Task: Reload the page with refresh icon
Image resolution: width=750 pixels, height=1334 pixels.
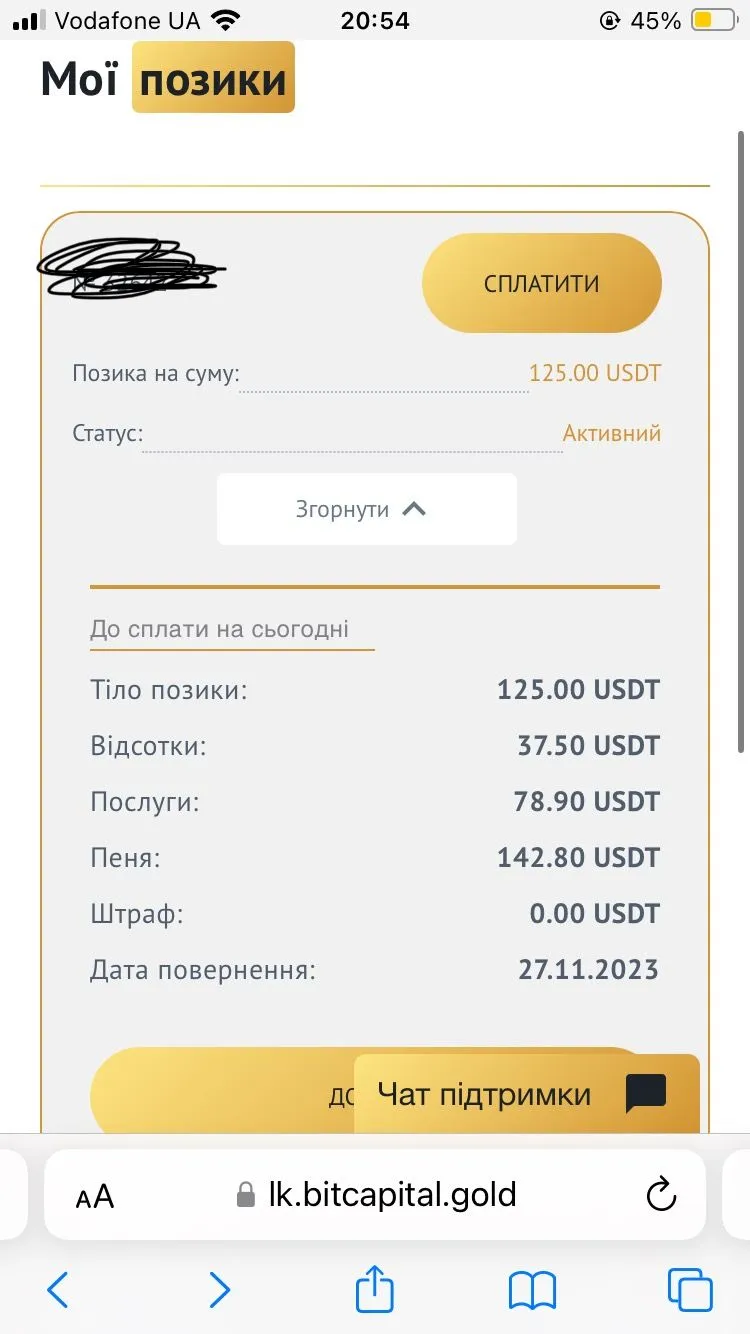Action: pos(661,1194)
